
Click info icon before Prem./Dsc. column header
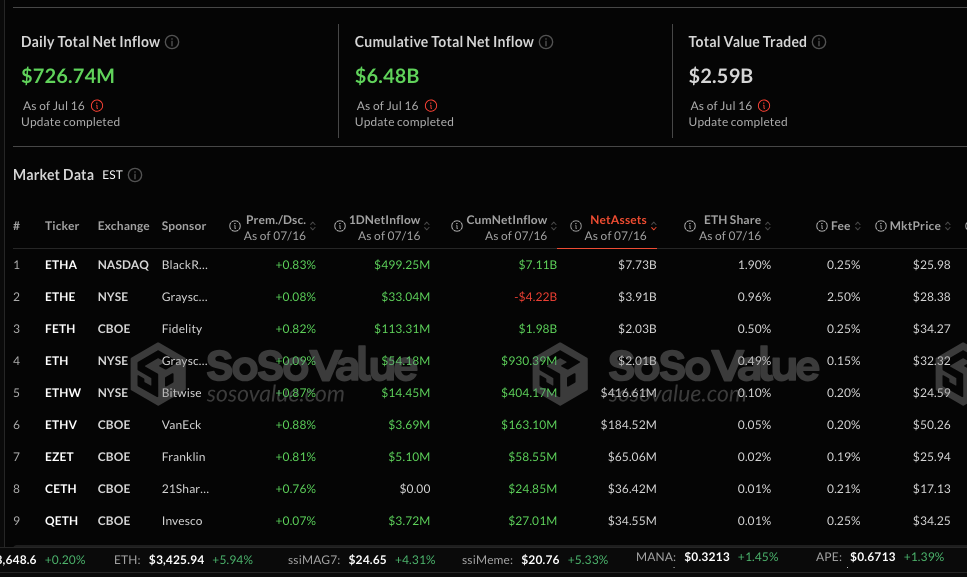point(236,226)
